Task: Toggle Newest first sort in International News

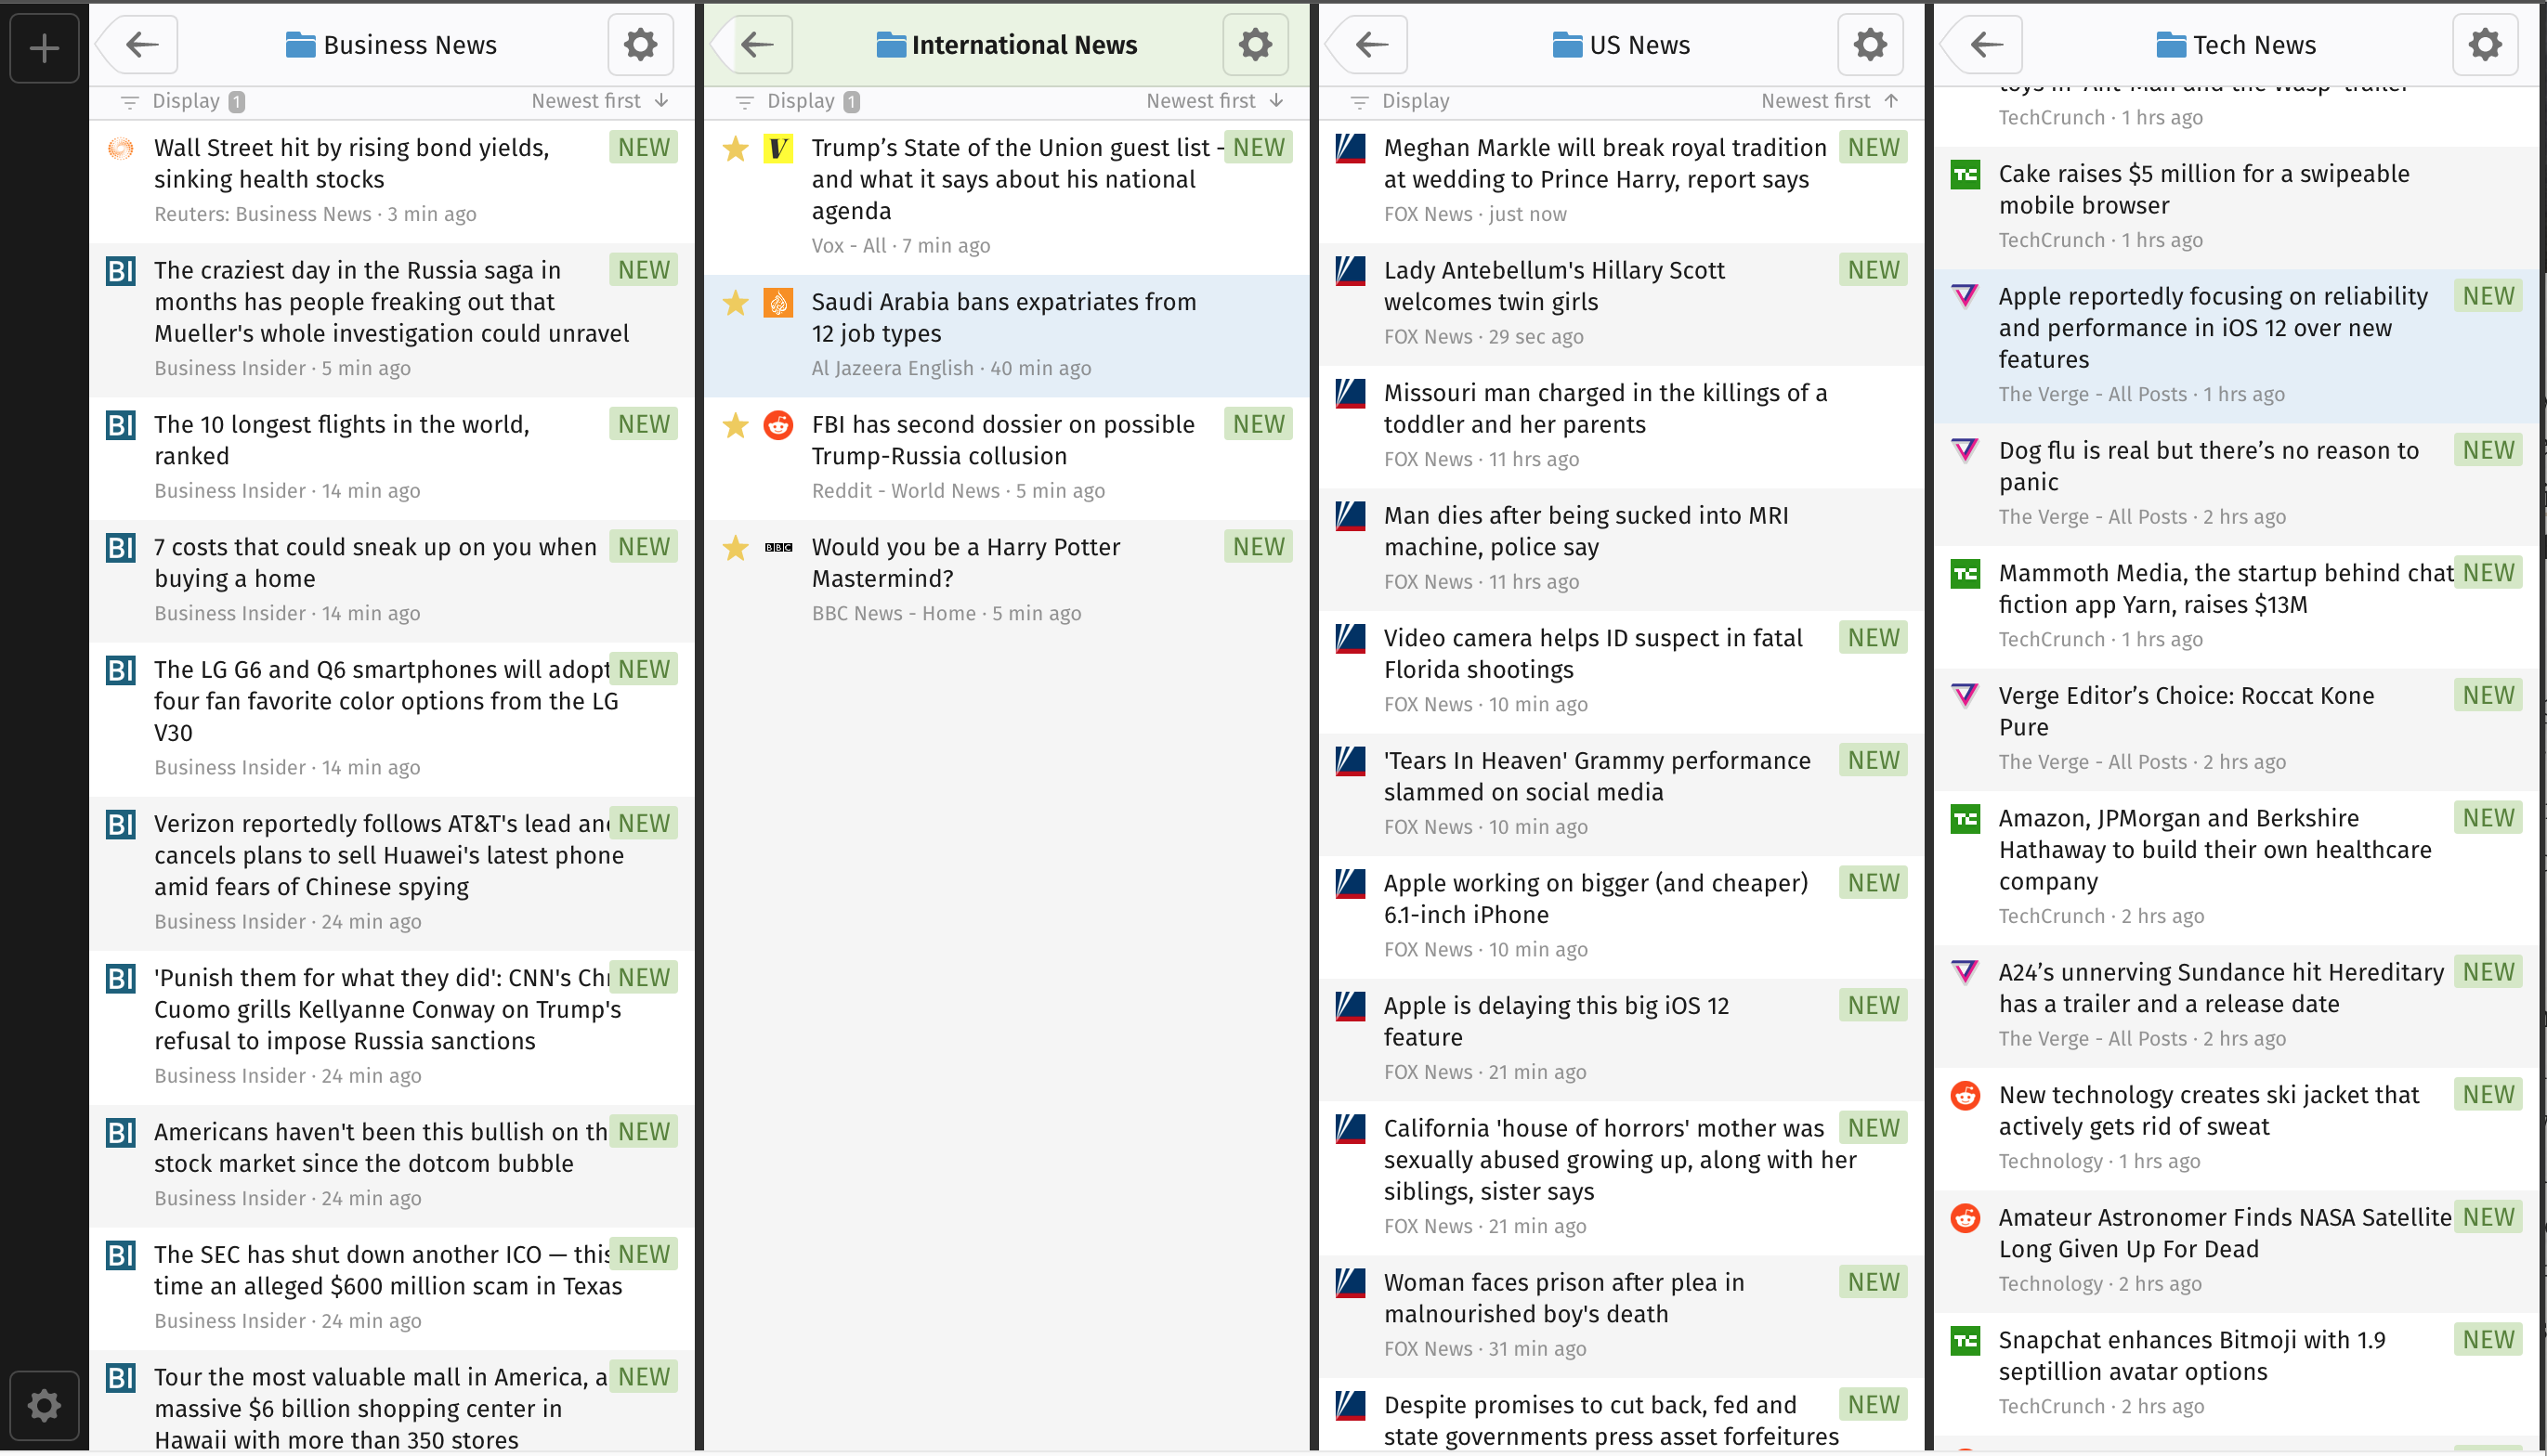Action: [x=1215, y=101]
